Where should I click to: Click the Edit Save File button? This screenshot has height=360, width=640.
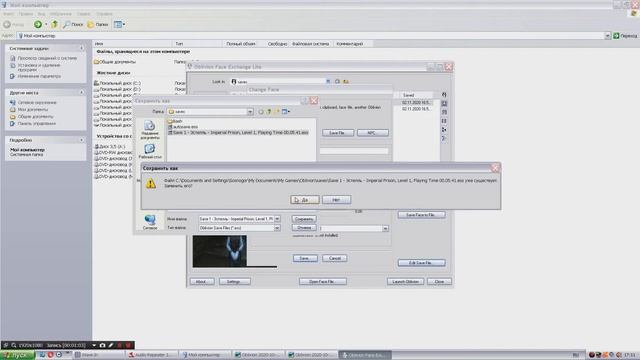(422, 262)
